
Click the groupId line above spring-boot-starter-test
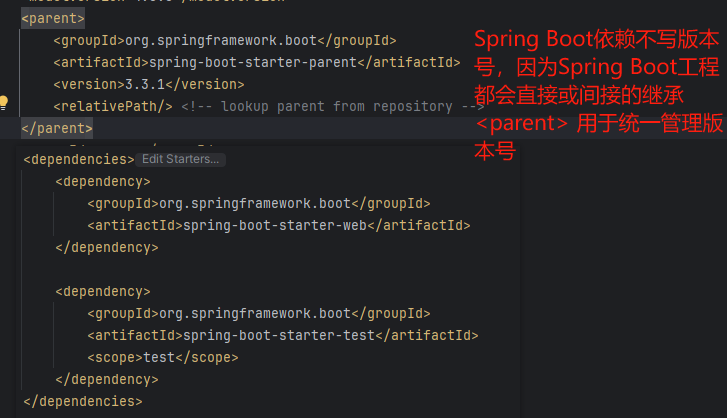pyautogui.click(x=259, y=314)
